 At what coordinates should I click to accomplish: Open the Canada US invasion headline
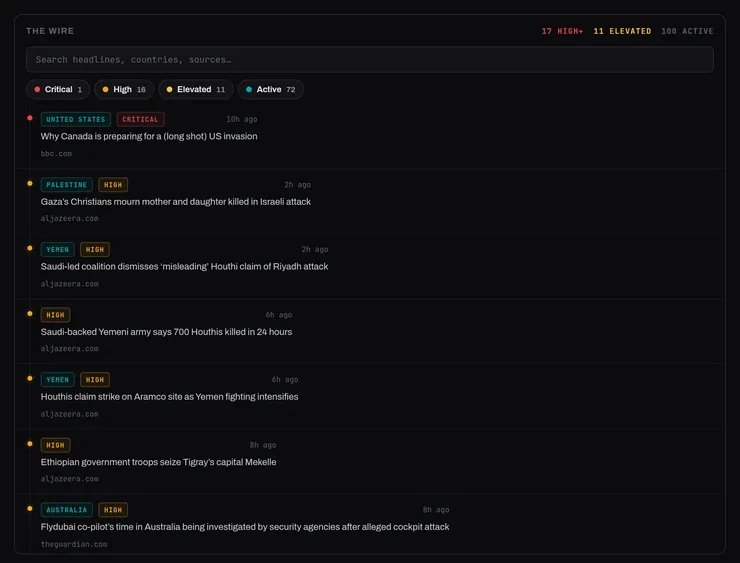click(149, 136)
